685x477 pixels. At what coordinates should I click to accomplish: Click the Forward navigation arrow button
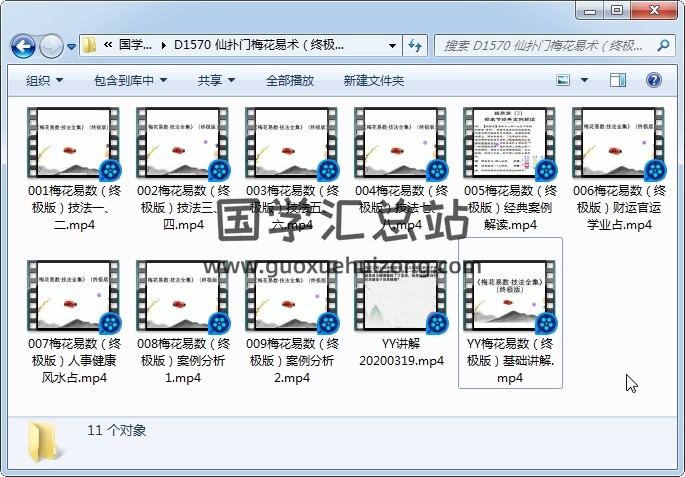click(51, 46)
